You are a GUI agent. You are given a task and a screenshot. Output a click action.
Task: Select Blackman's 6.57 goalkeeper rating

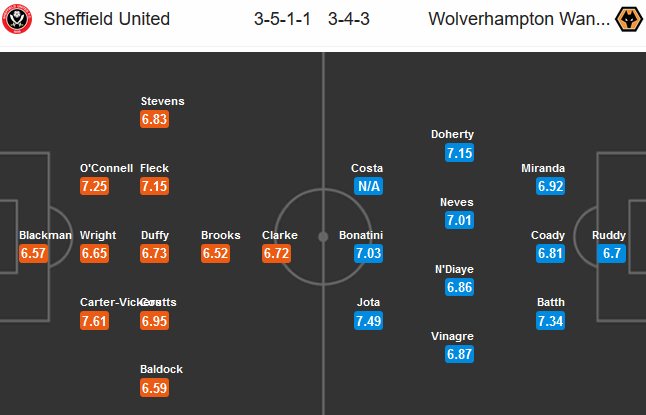(x=33, y=253)
